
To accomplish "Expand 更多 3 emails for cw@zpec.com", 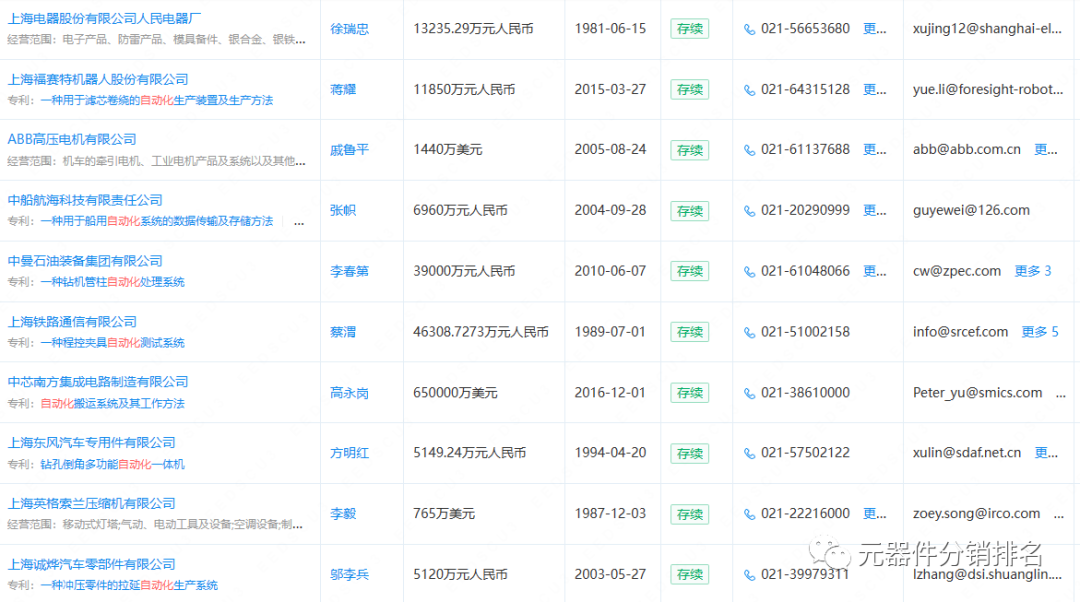I will coord(1032,271).
